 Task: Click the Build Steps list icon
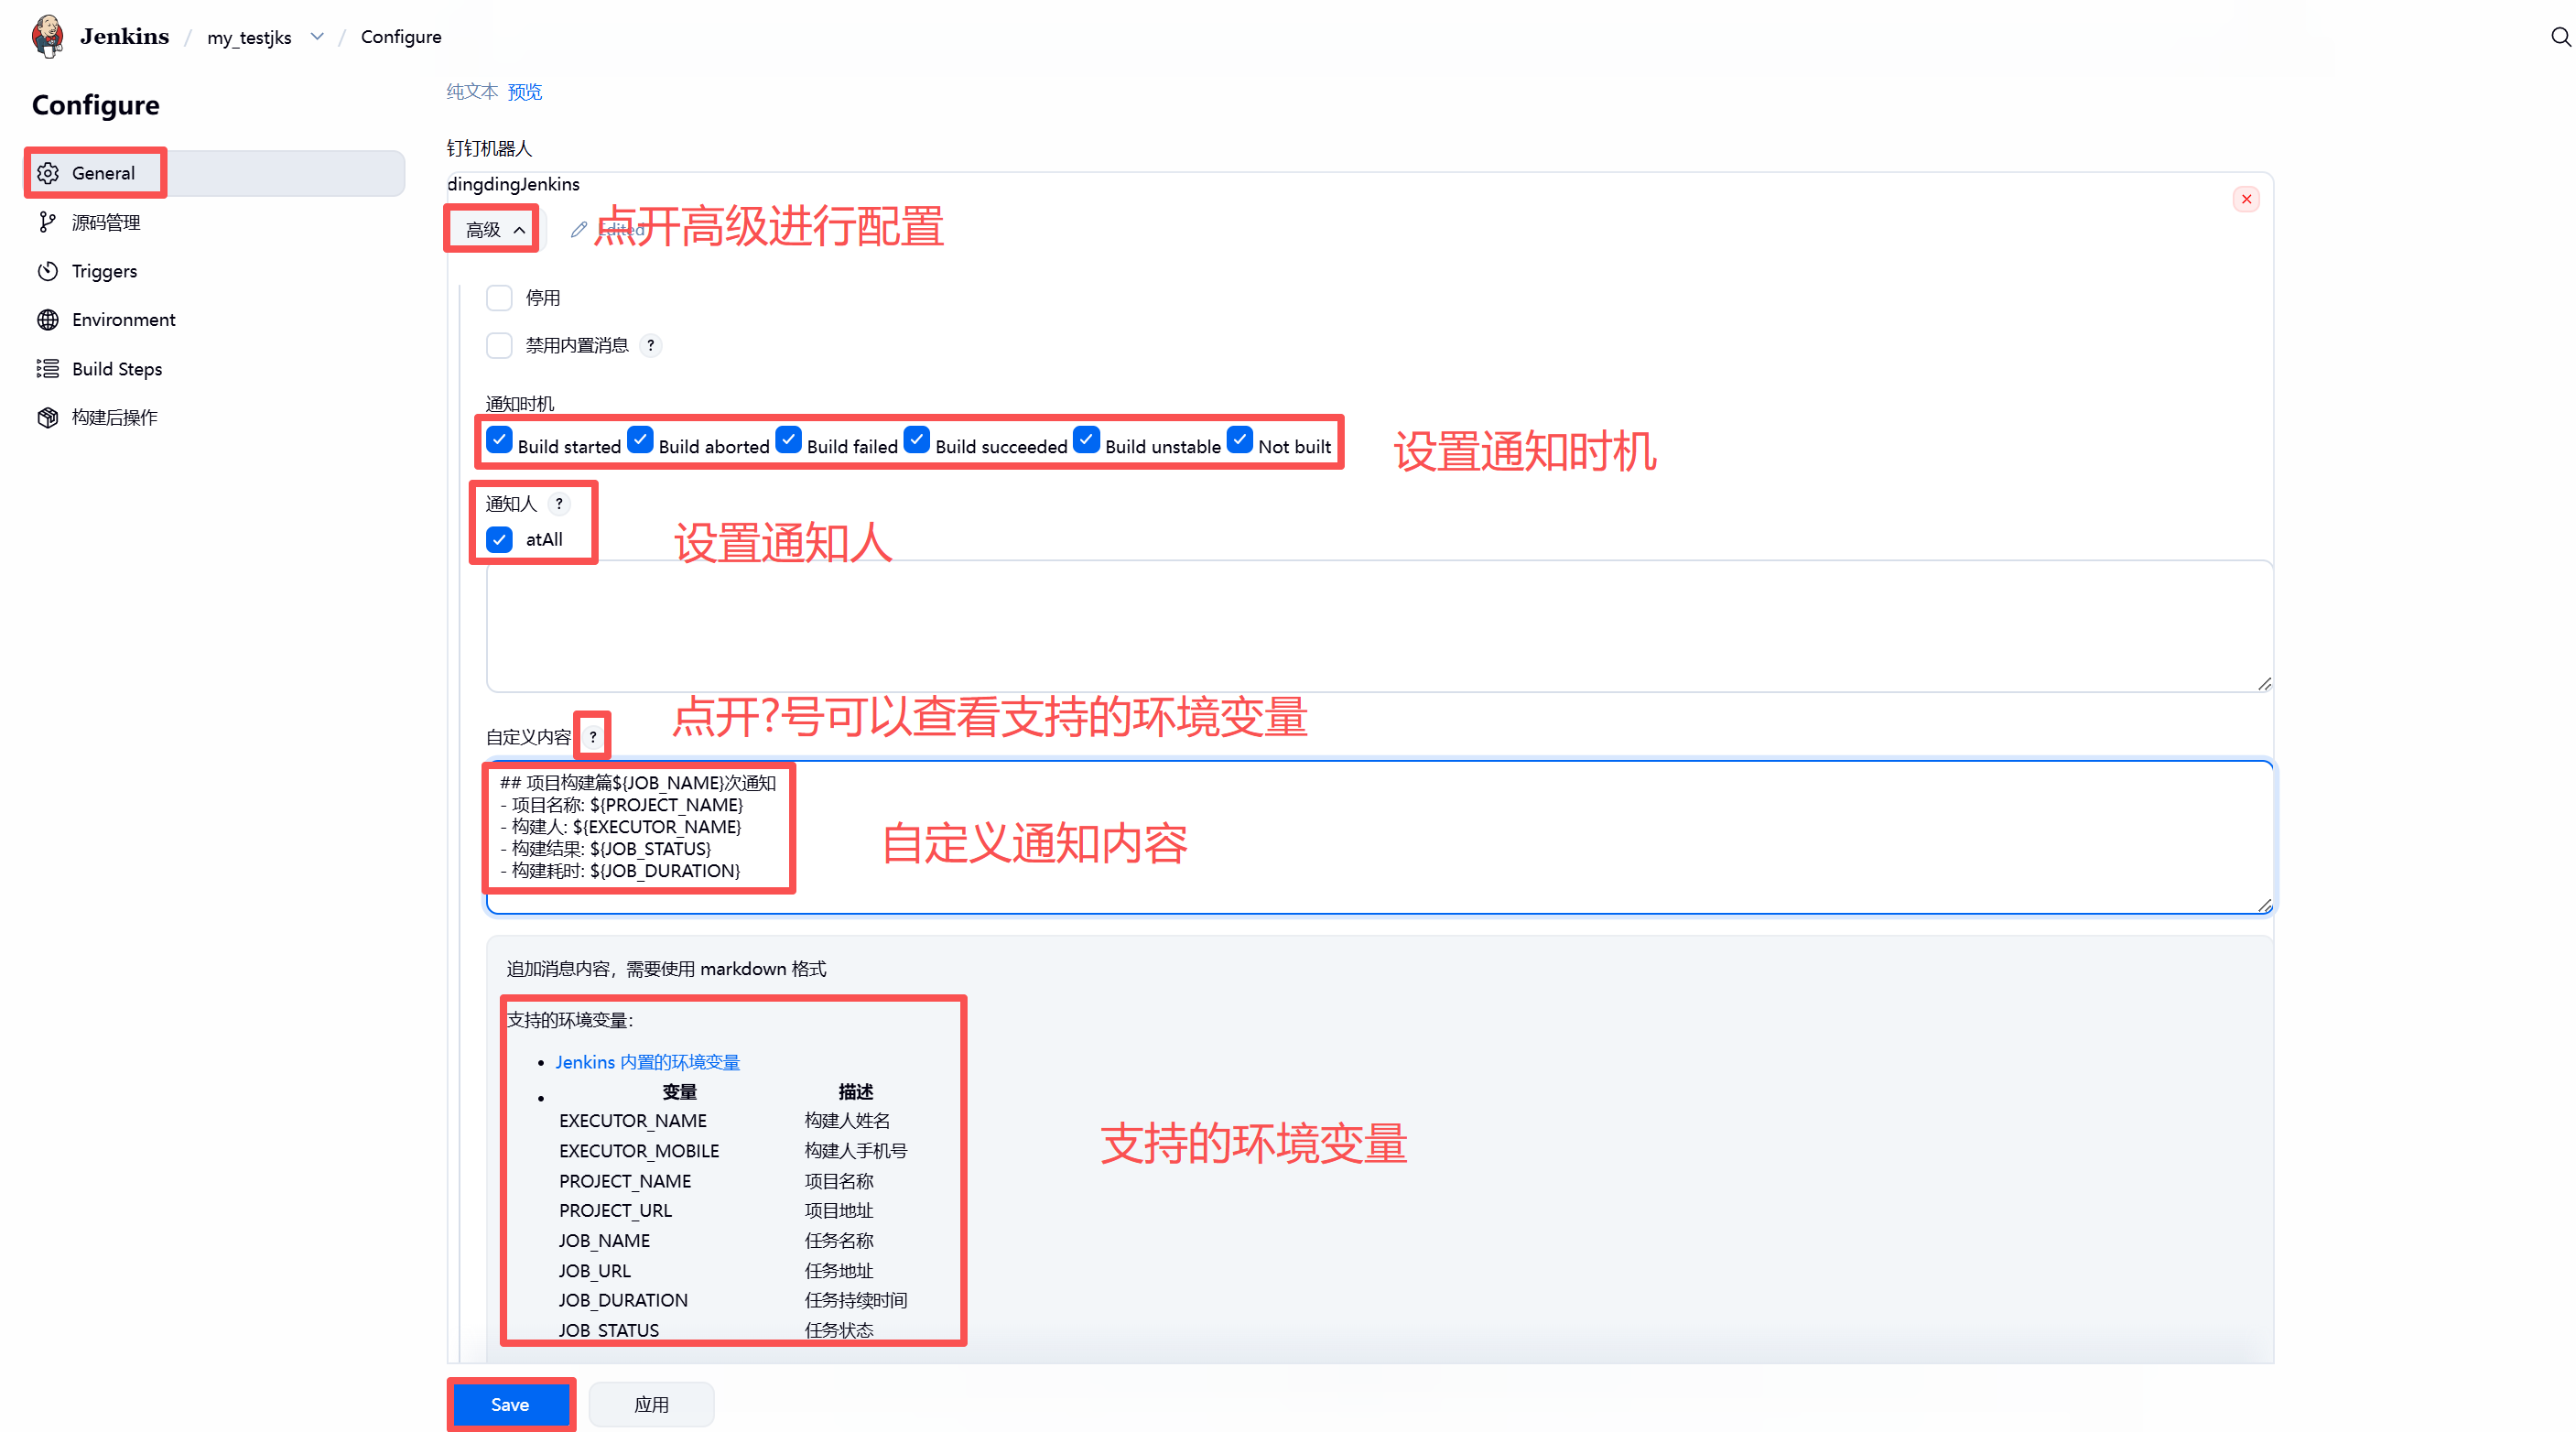tap(48, 369)
